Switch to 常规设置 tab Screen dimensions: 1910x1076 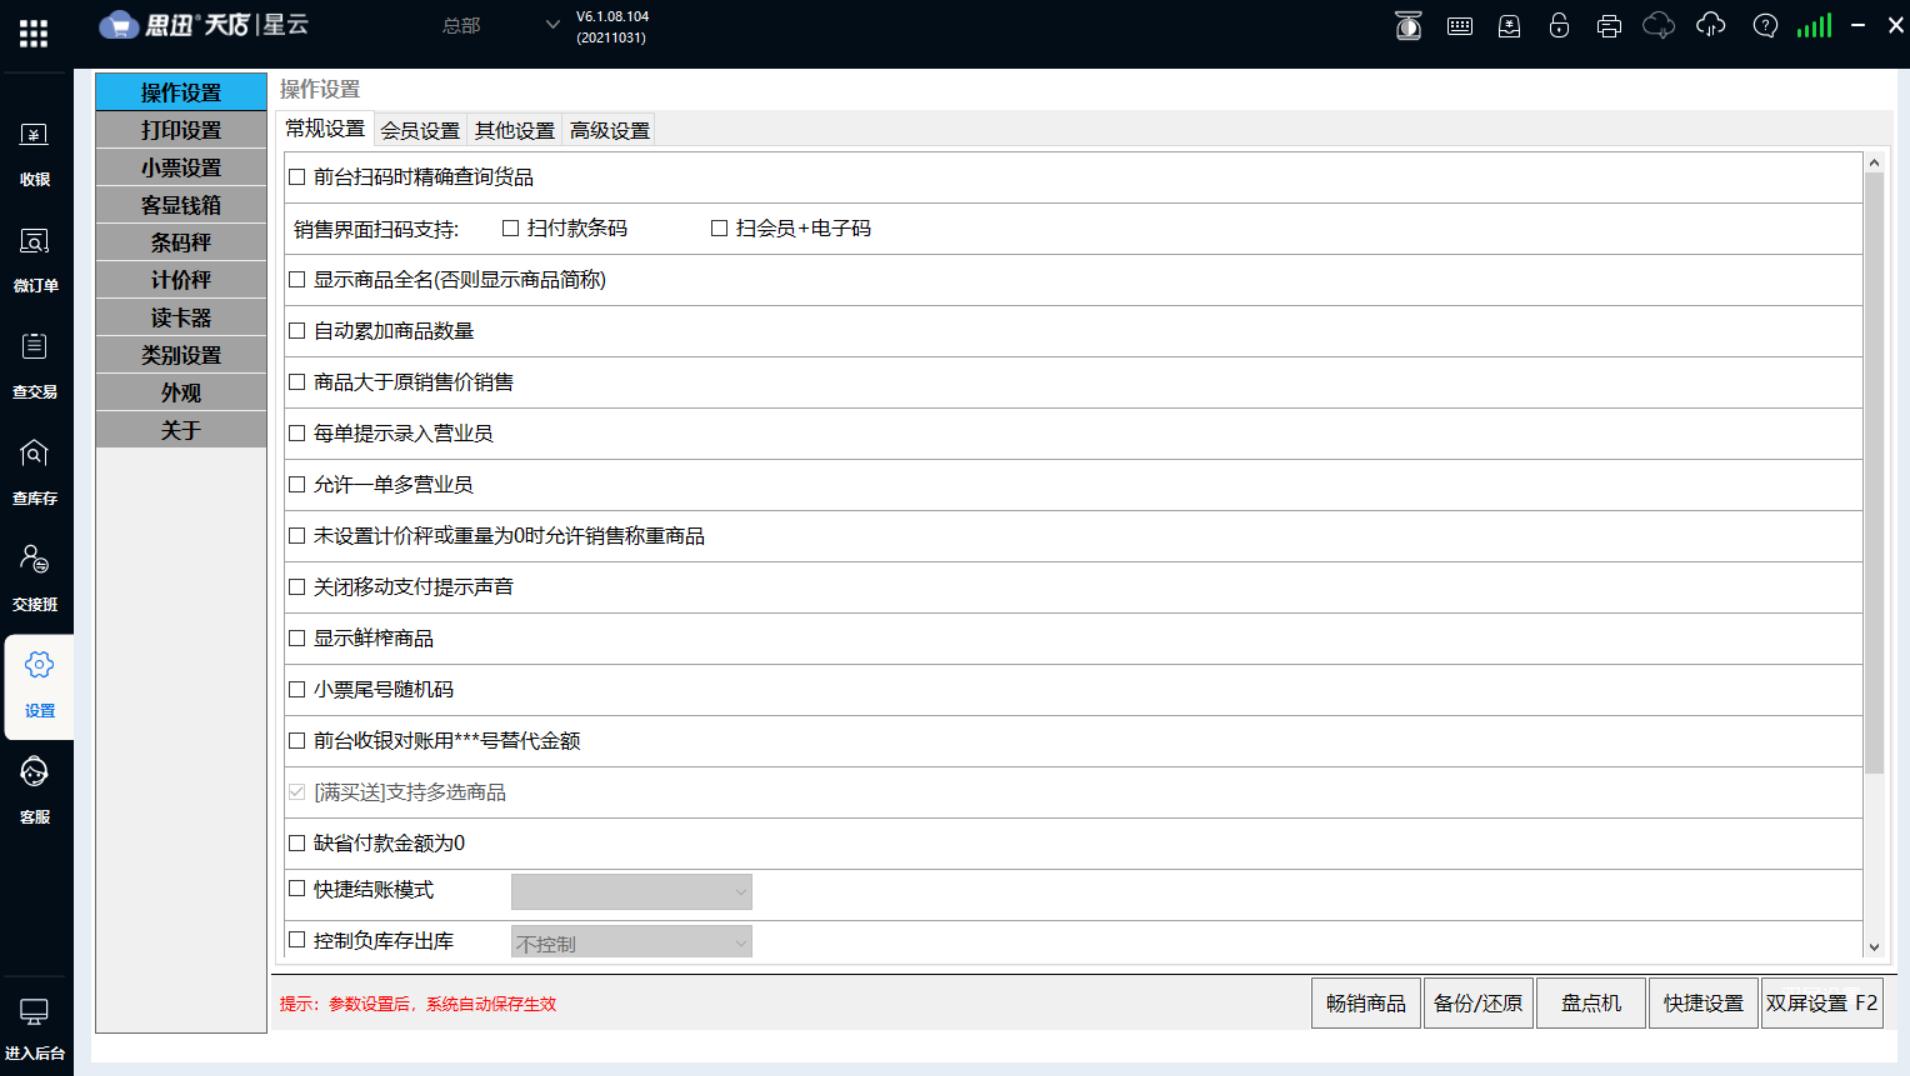pos(325,129)
